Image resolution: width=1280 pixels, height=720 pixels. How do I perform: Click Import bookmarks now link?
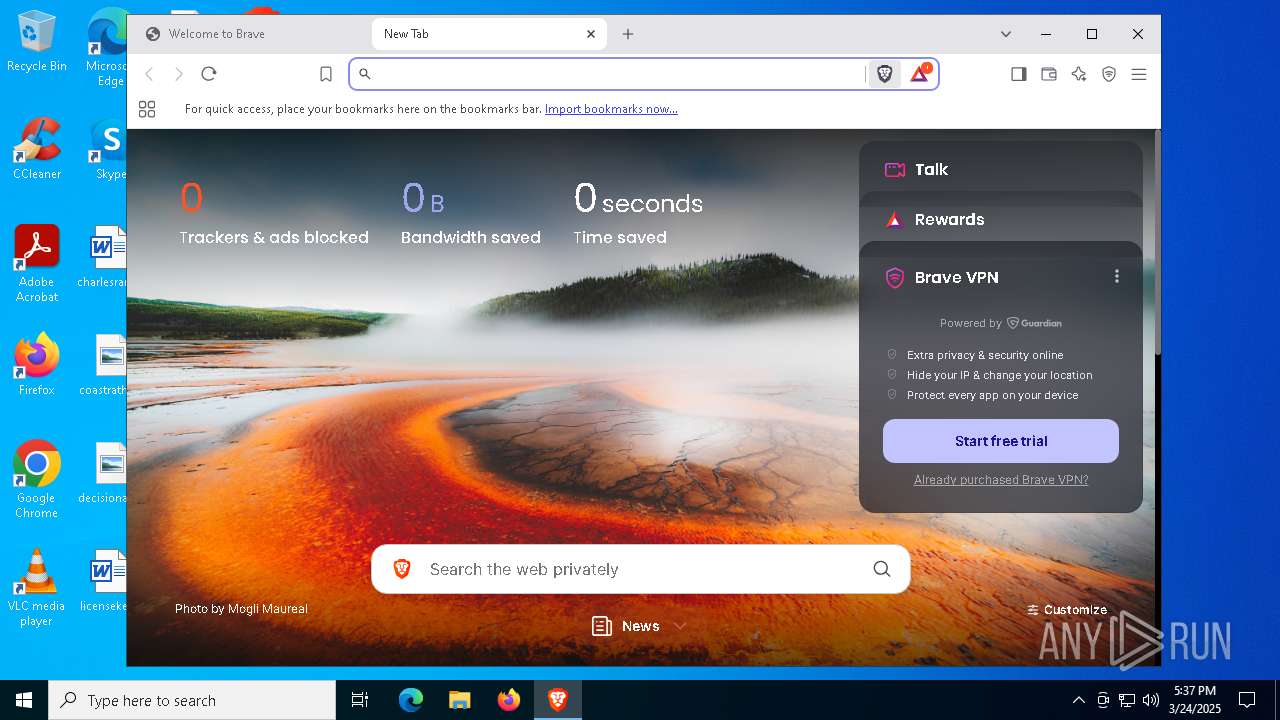611,109
